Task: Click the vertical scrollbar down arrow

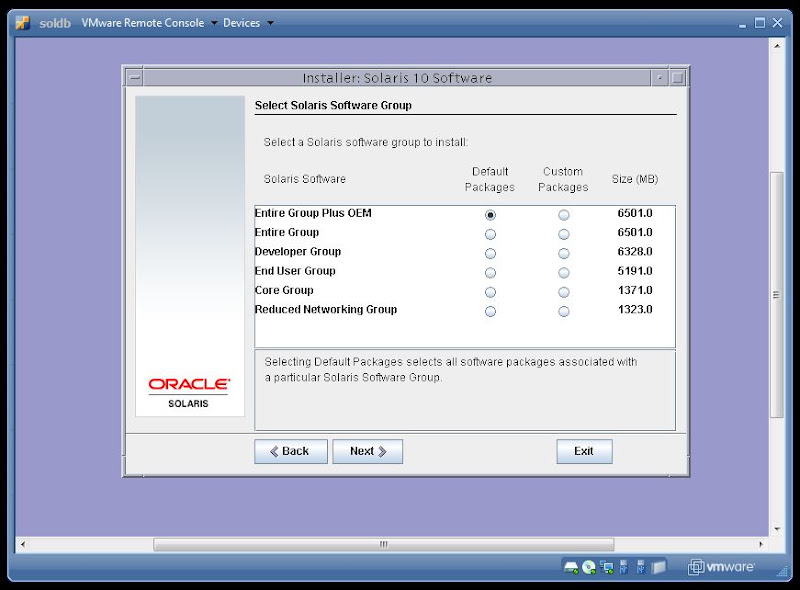Action: (777, 529)
